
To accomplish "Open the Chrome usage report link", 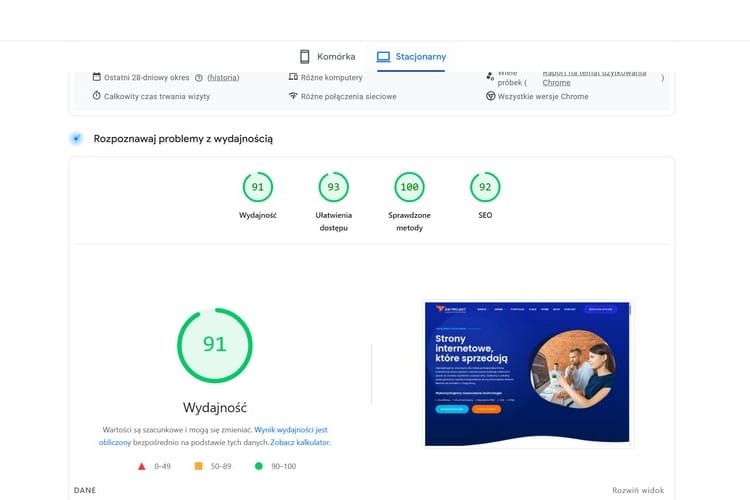I will pyautogui.click(x=594, y=78).
